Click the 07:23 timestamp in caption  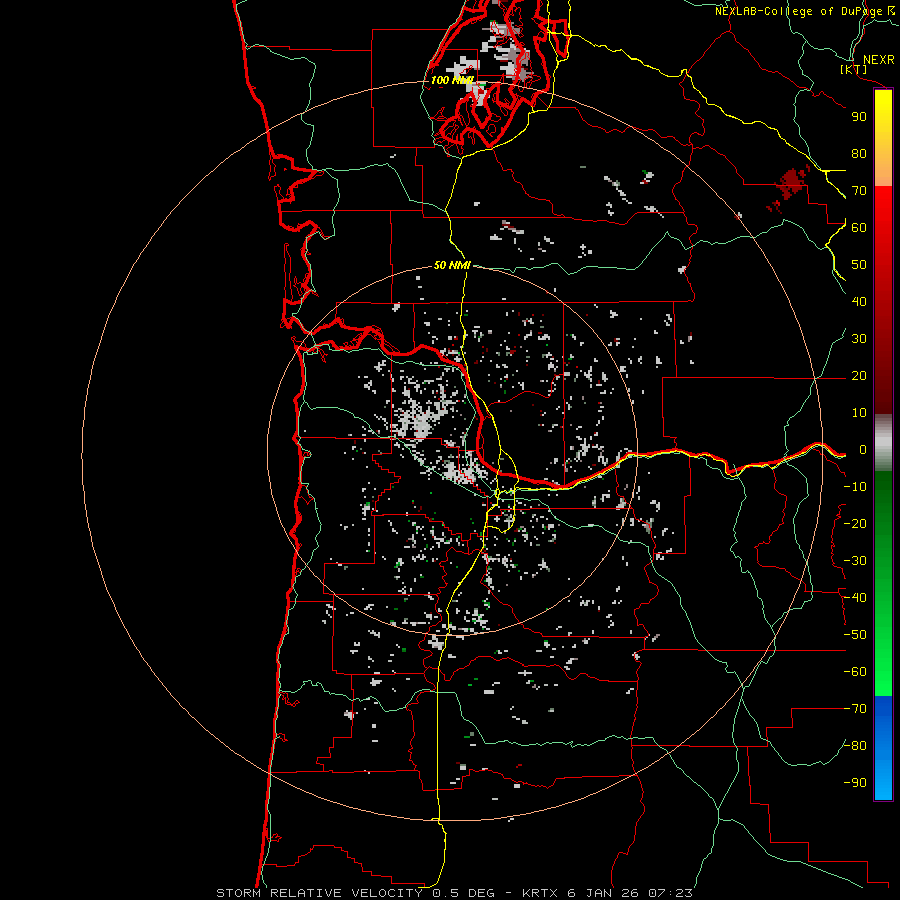pos(670,893)
